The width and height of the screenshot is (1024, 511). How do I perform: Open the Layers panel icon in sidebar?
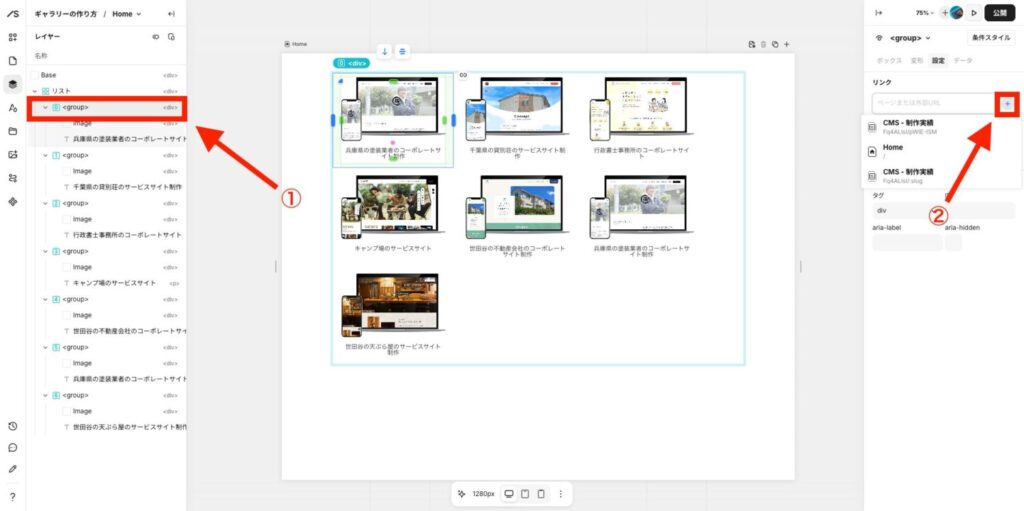(12, 84)
